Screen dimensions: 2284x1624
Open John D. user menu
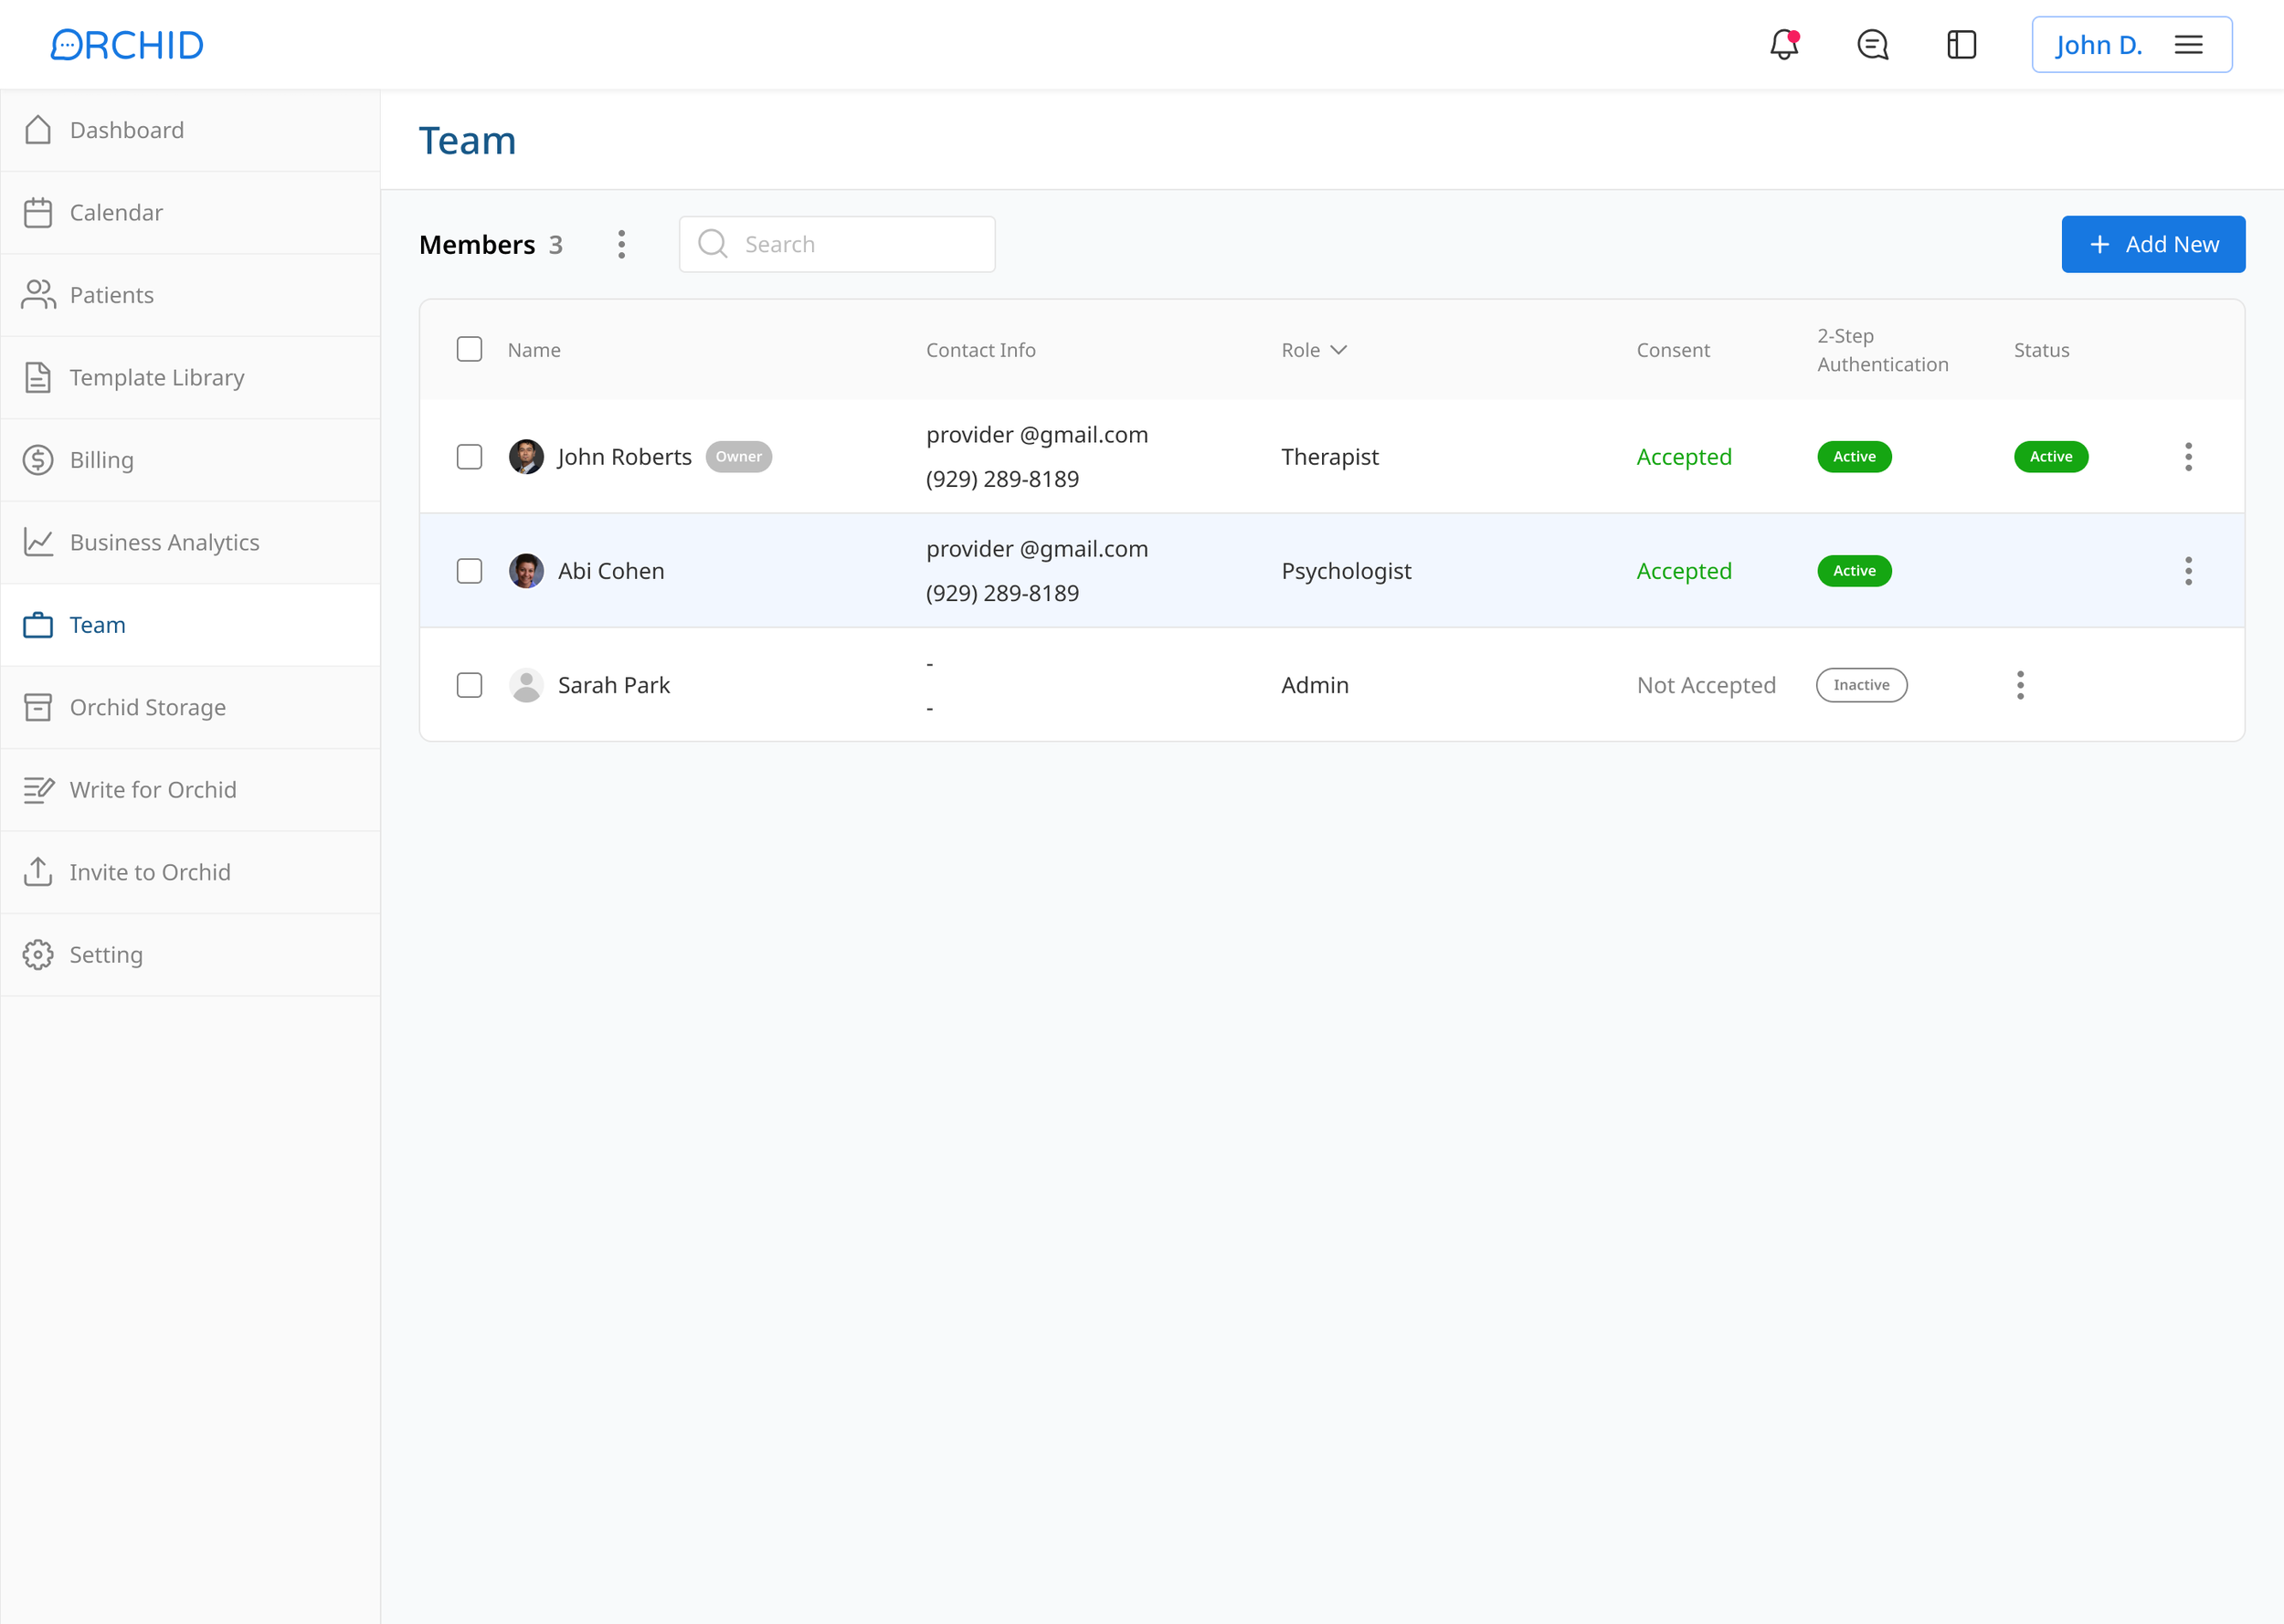[x=2131, y=45]
